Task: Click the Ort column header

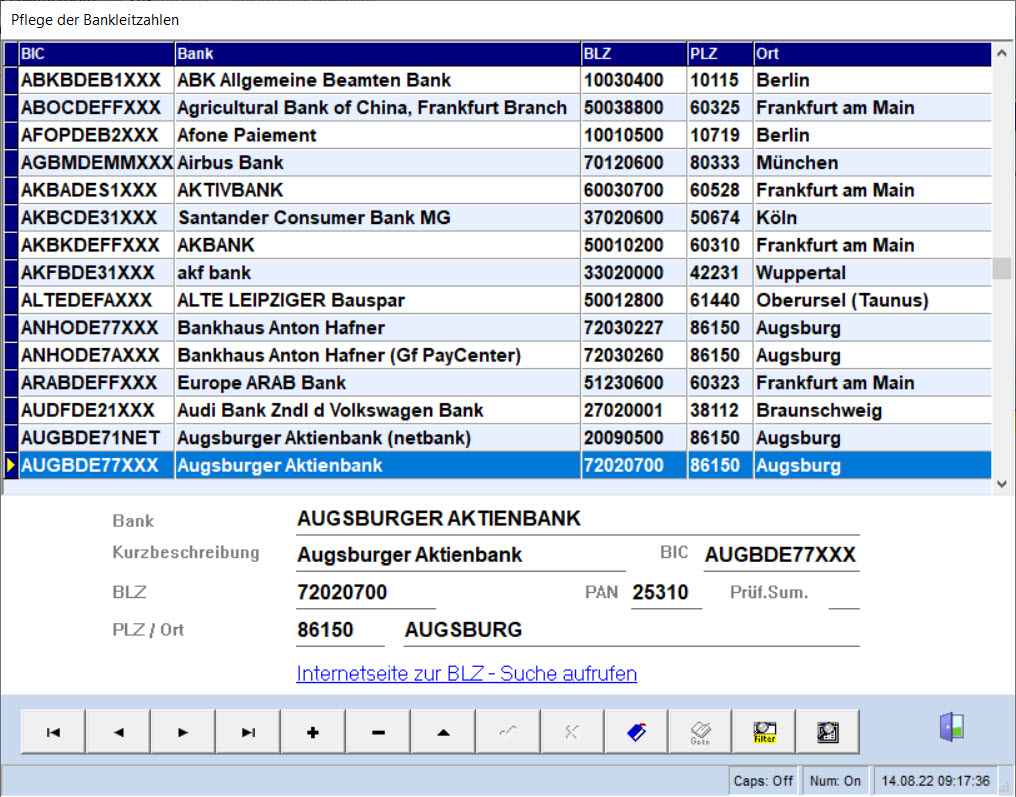Action: pyautogui.click(x=870, y=53)
